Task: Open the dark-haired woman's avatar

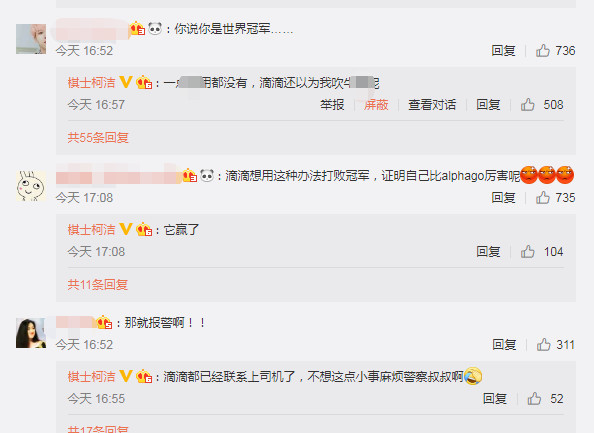Action: coord(31,333)
